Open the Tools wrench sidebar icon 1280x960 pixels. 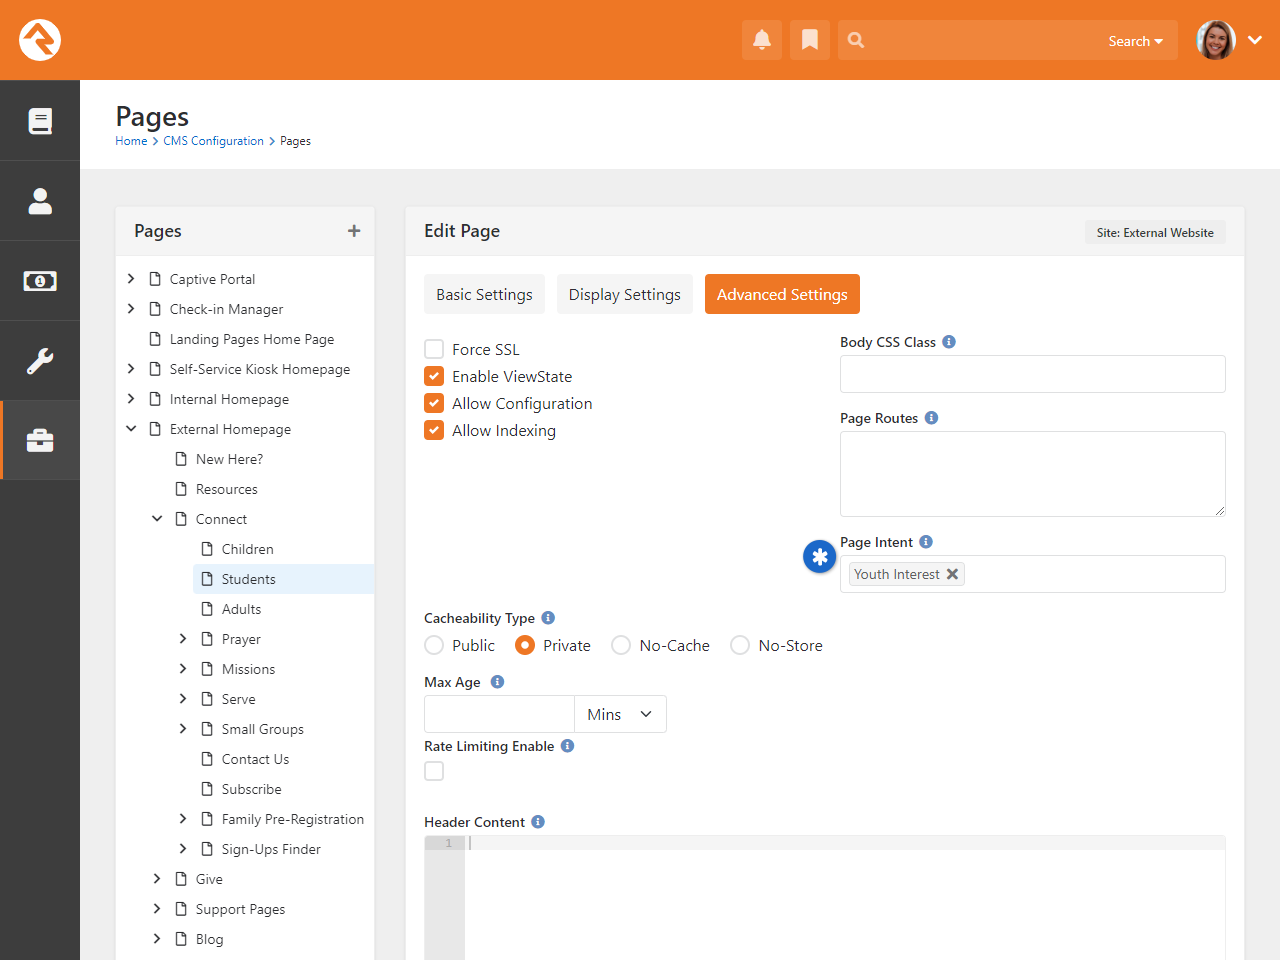coord(40,361)
